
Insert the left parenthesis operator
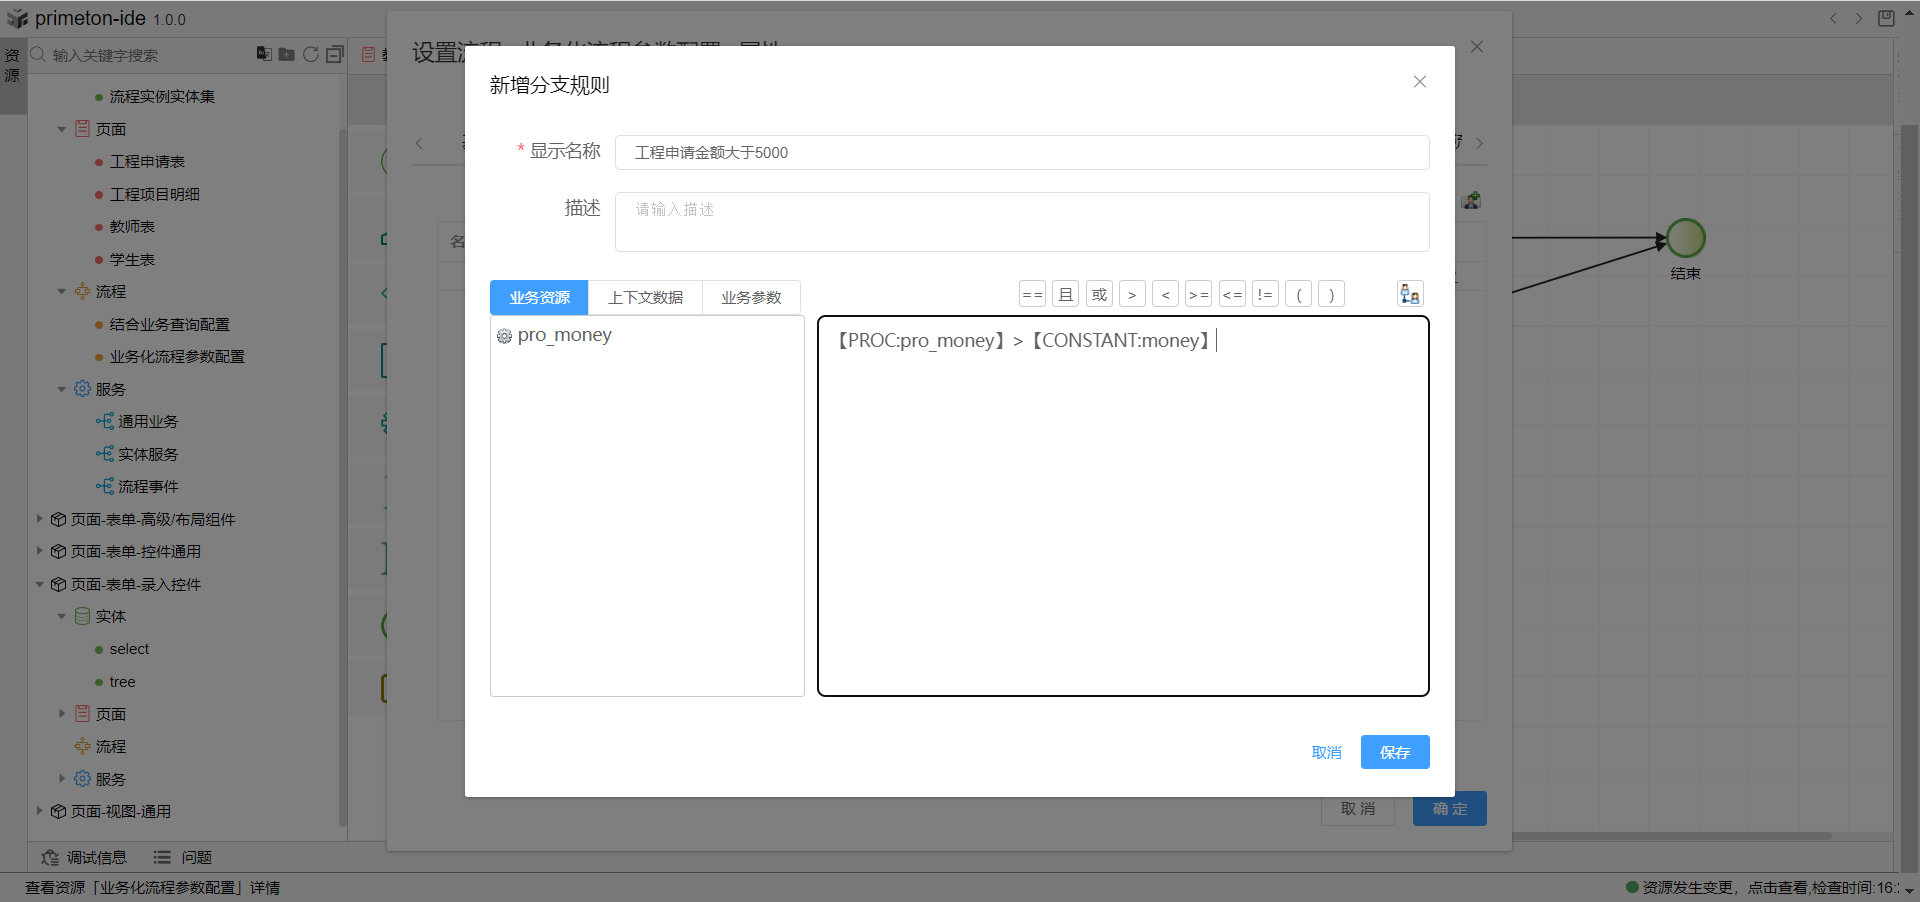(x=1298, y=294)
